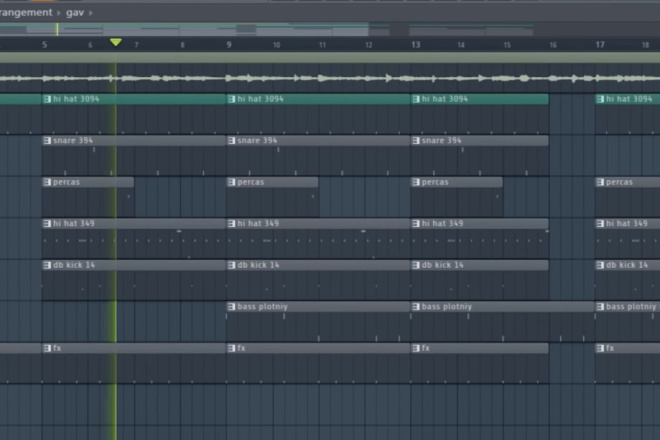Click bar 9 marker on the timeline ruler
This screenshot has width=660, height=440.
tap(229, 45)
